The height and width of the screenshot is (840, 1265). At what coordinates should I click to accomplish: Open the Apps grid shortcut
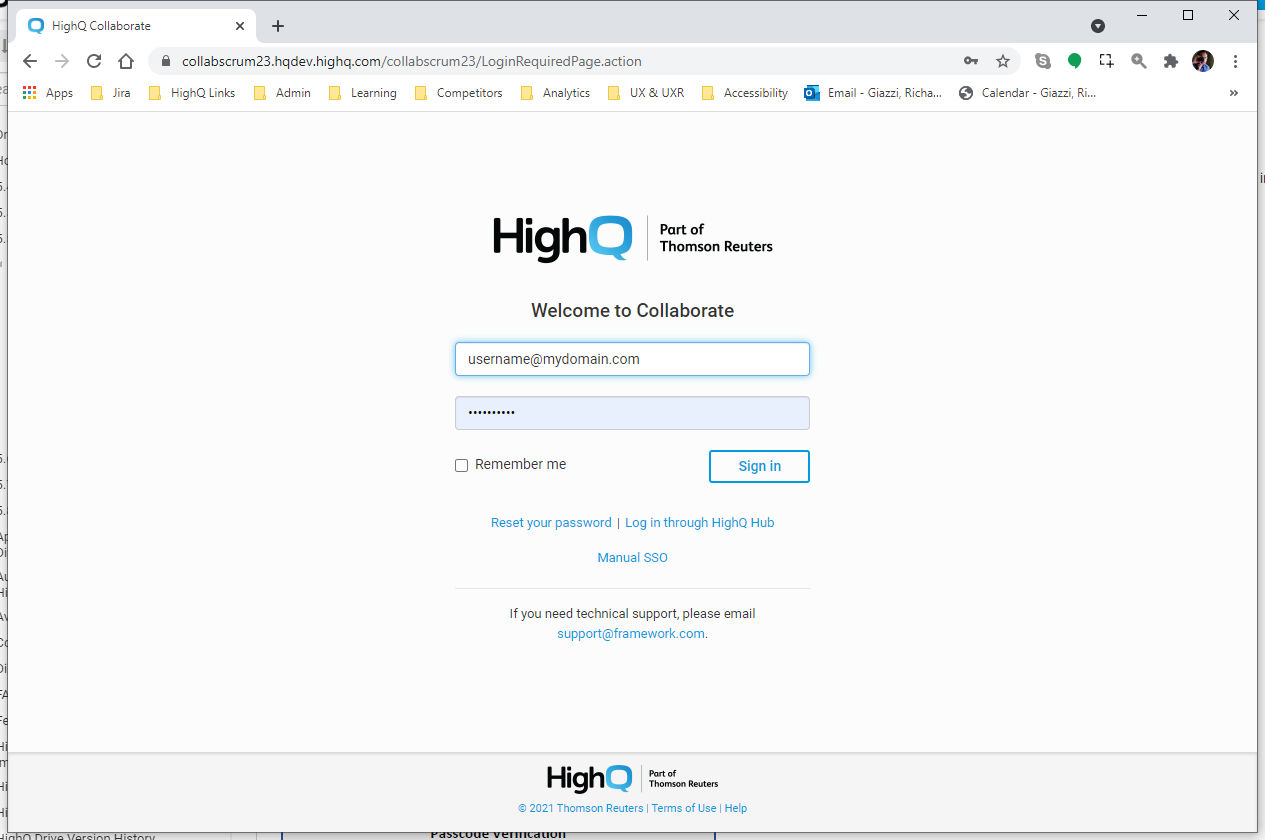[x=47, y=93]
